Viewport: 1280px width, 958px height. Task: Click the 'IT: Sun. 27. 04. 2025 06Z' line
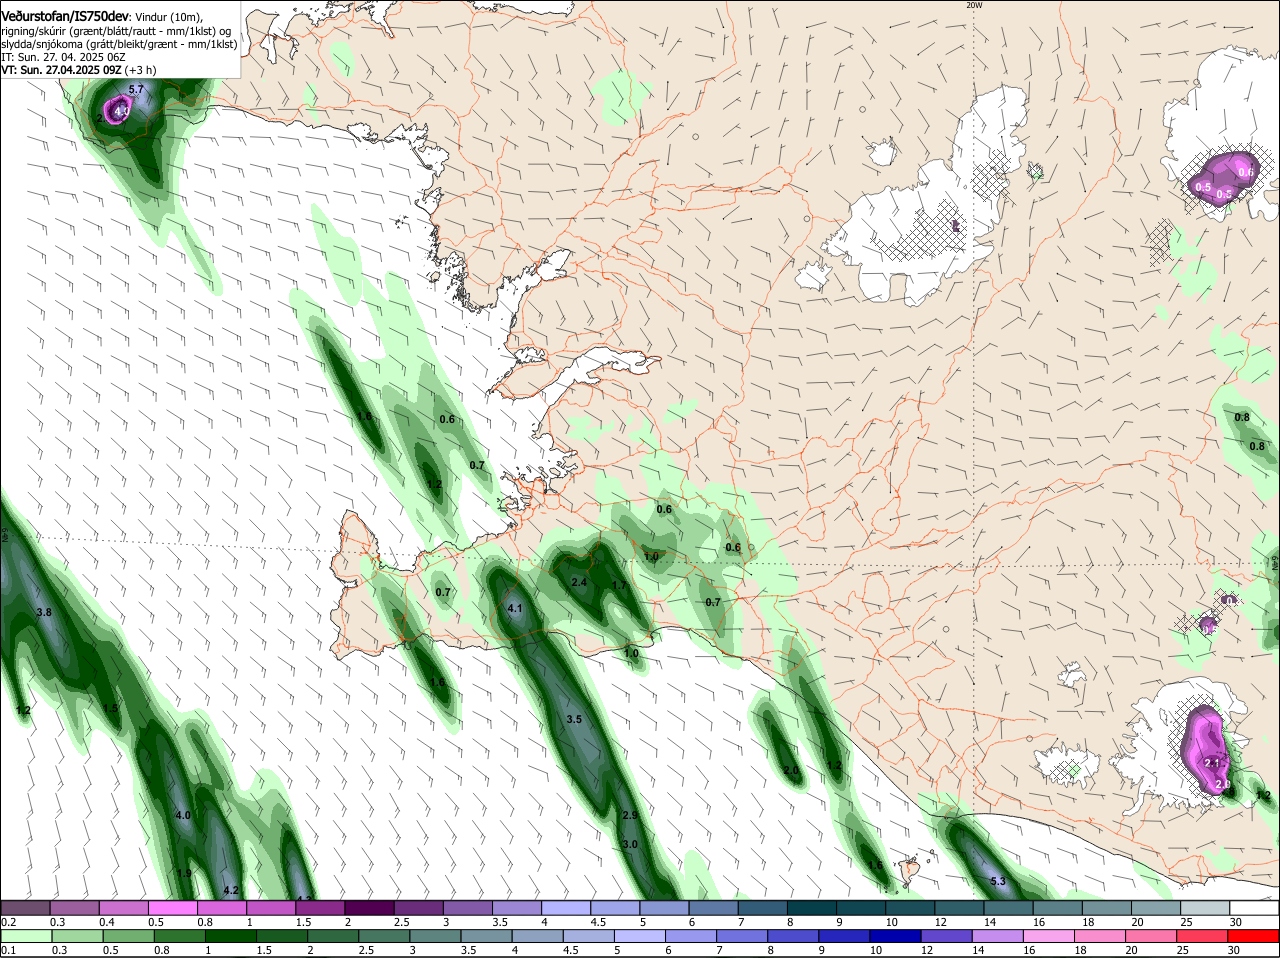(x=62, y=57)
